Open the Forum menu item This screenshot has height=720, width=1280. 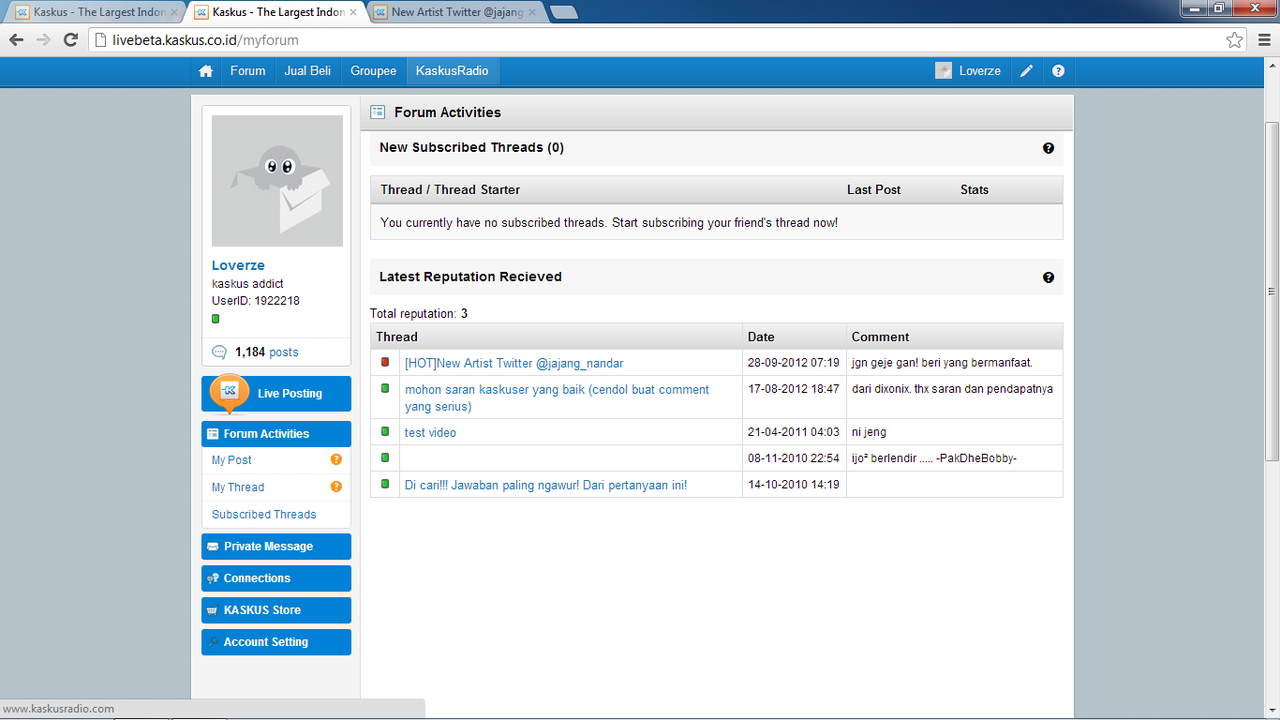(248, 71)
